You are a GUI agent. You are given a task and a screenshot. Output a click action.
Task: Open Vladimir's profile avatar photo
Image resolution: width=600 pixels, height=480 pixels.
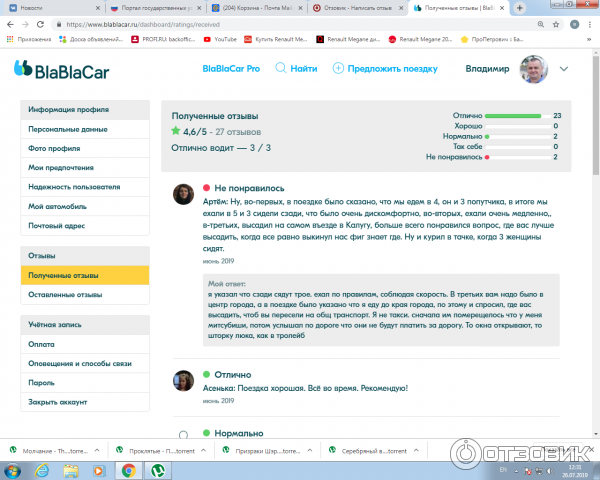(x=535, y=69)
